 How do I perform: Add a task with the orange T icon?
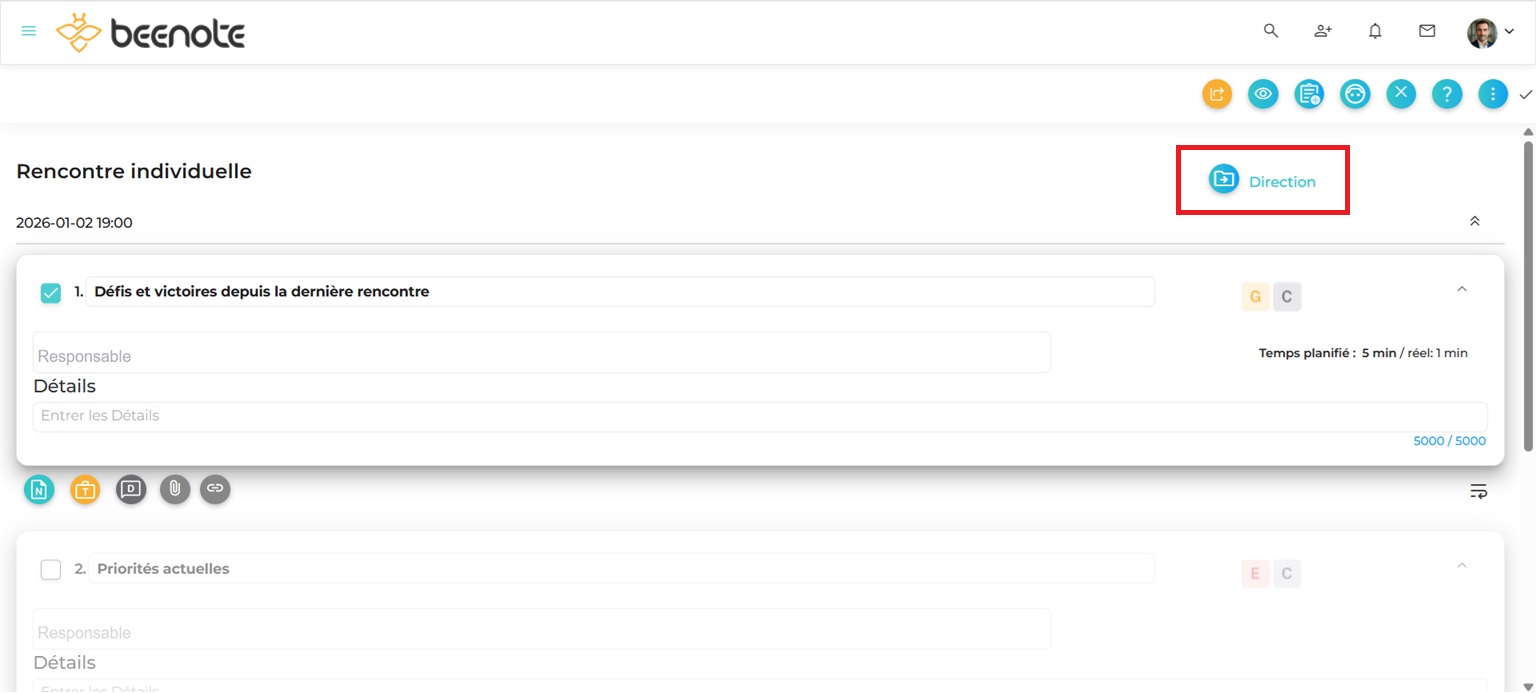[x=85, y=489]
